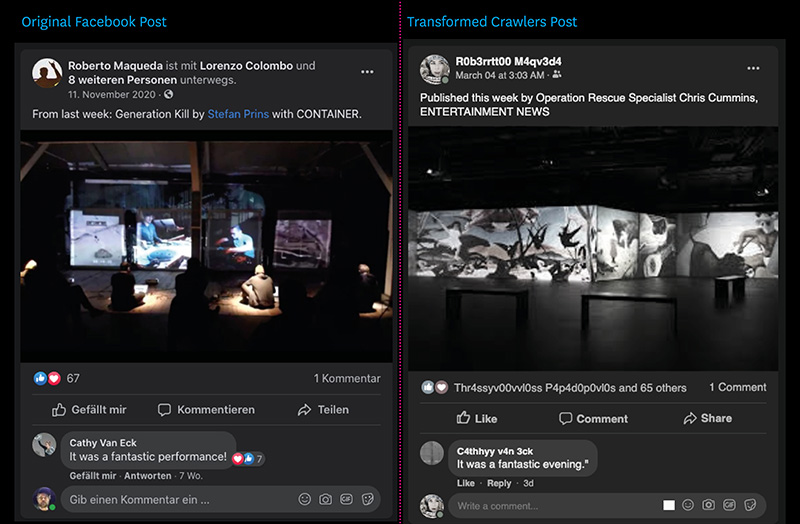800x524 pixels.
Task: Click sticker icon in Write a comment field
Action: [750, 505]
